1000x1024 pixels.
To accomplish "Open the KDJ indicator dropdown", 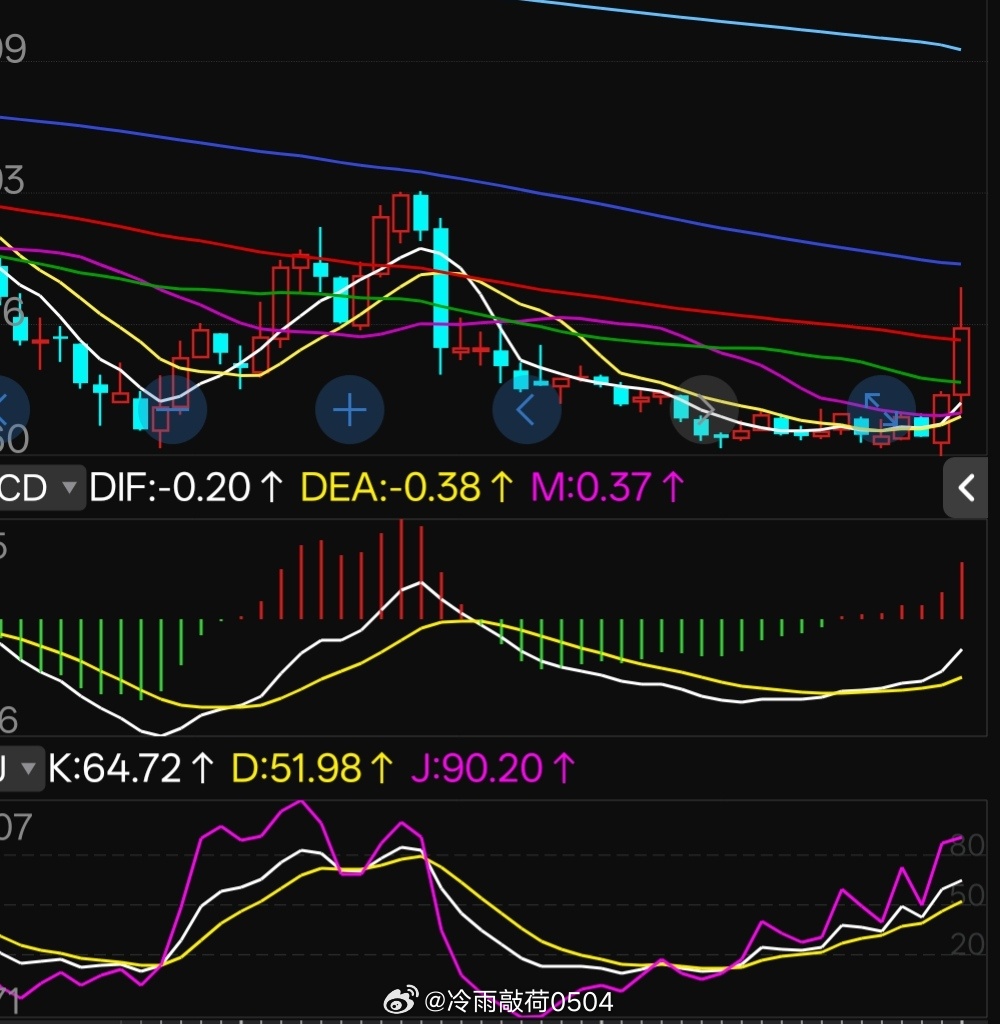I will click(x=22, y=768).
